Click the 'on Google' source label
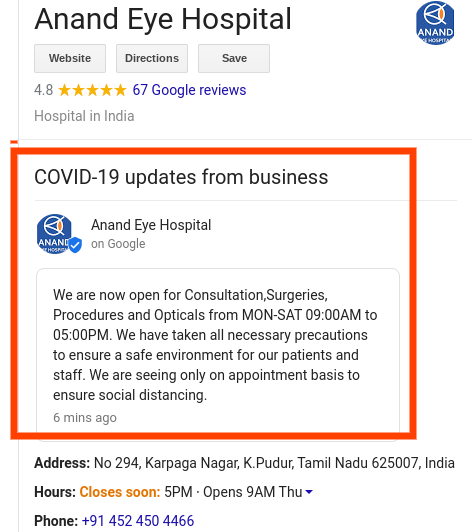472x532 pixels. [118, 244]
